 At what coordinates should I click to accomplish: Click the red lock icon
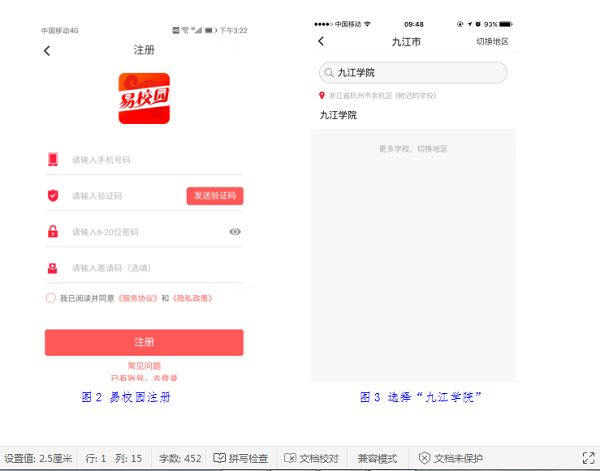pos(52,232)
